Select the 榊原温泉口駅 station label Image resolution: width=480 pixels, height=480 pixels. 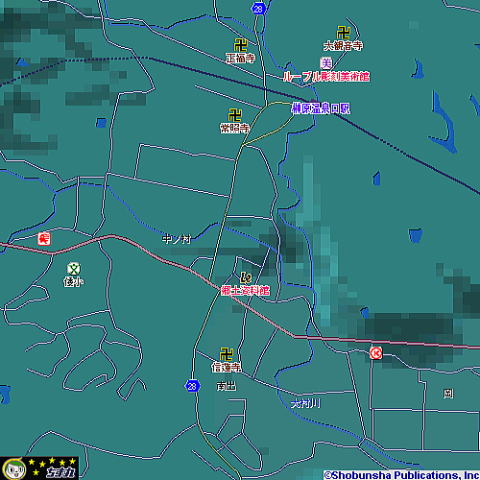coord(321,108)
